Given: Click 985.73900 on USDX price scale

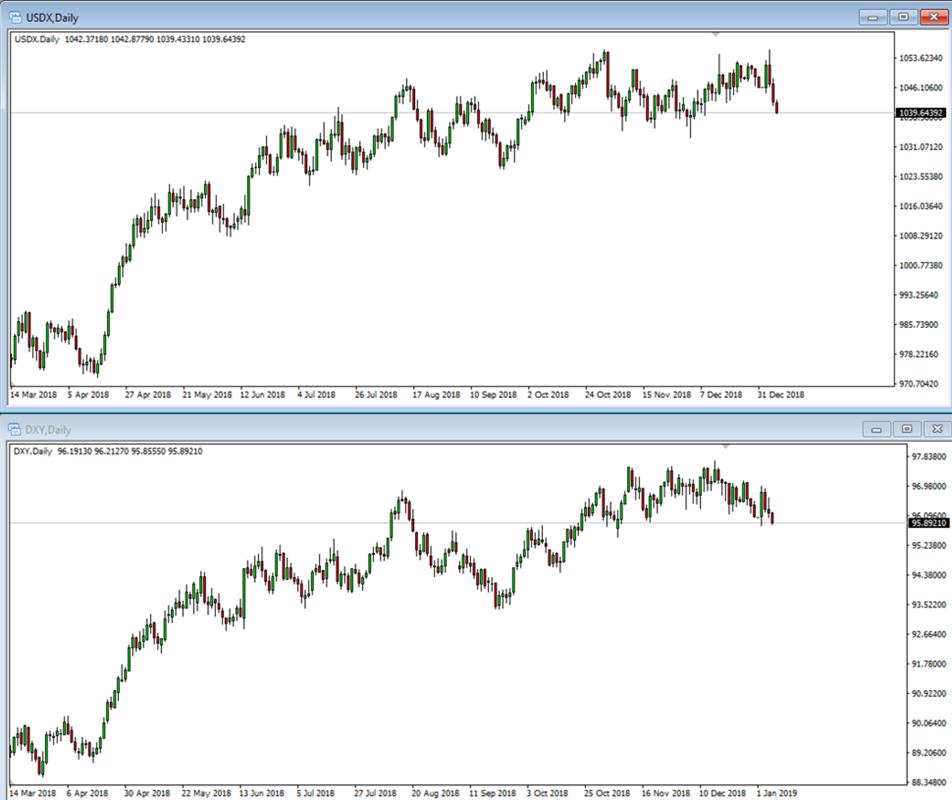Looking at the screenshot, I should tap(921, 325).
